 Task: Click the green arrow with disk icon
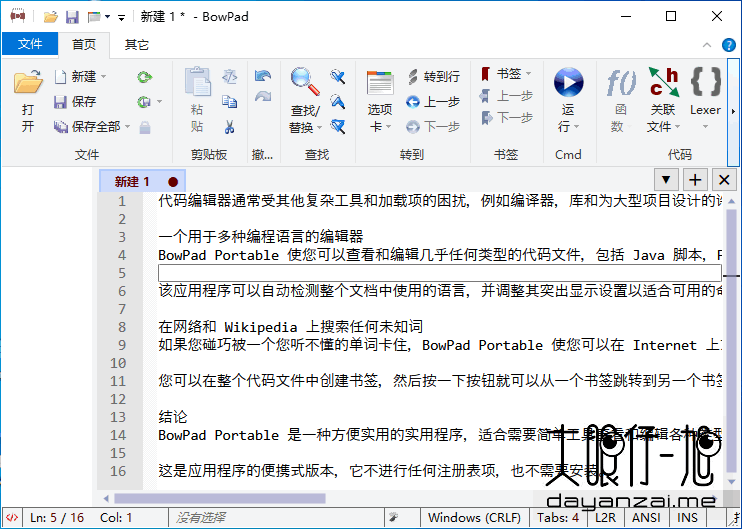(144, 102)
